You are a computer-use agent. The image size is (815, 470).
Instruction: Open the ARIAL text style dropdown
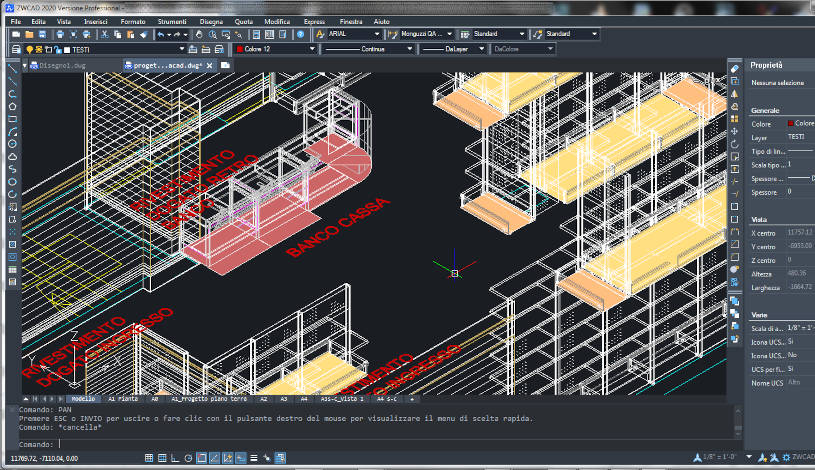tap(353, 34)
